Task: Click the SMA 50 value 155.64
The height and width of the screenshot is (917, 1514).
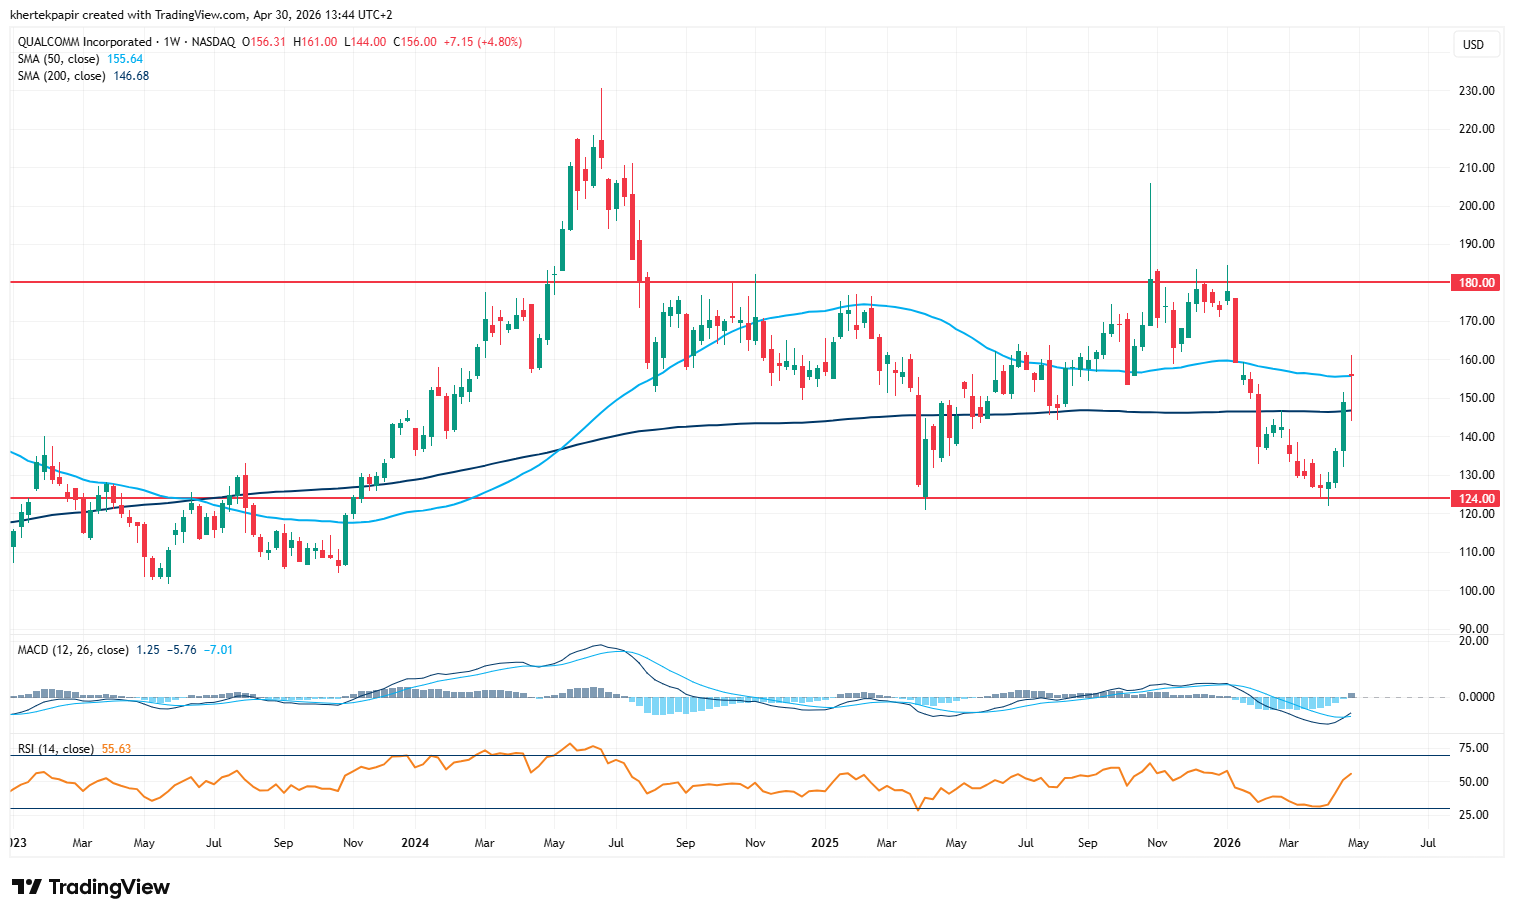Action: [x=125, y=59]
